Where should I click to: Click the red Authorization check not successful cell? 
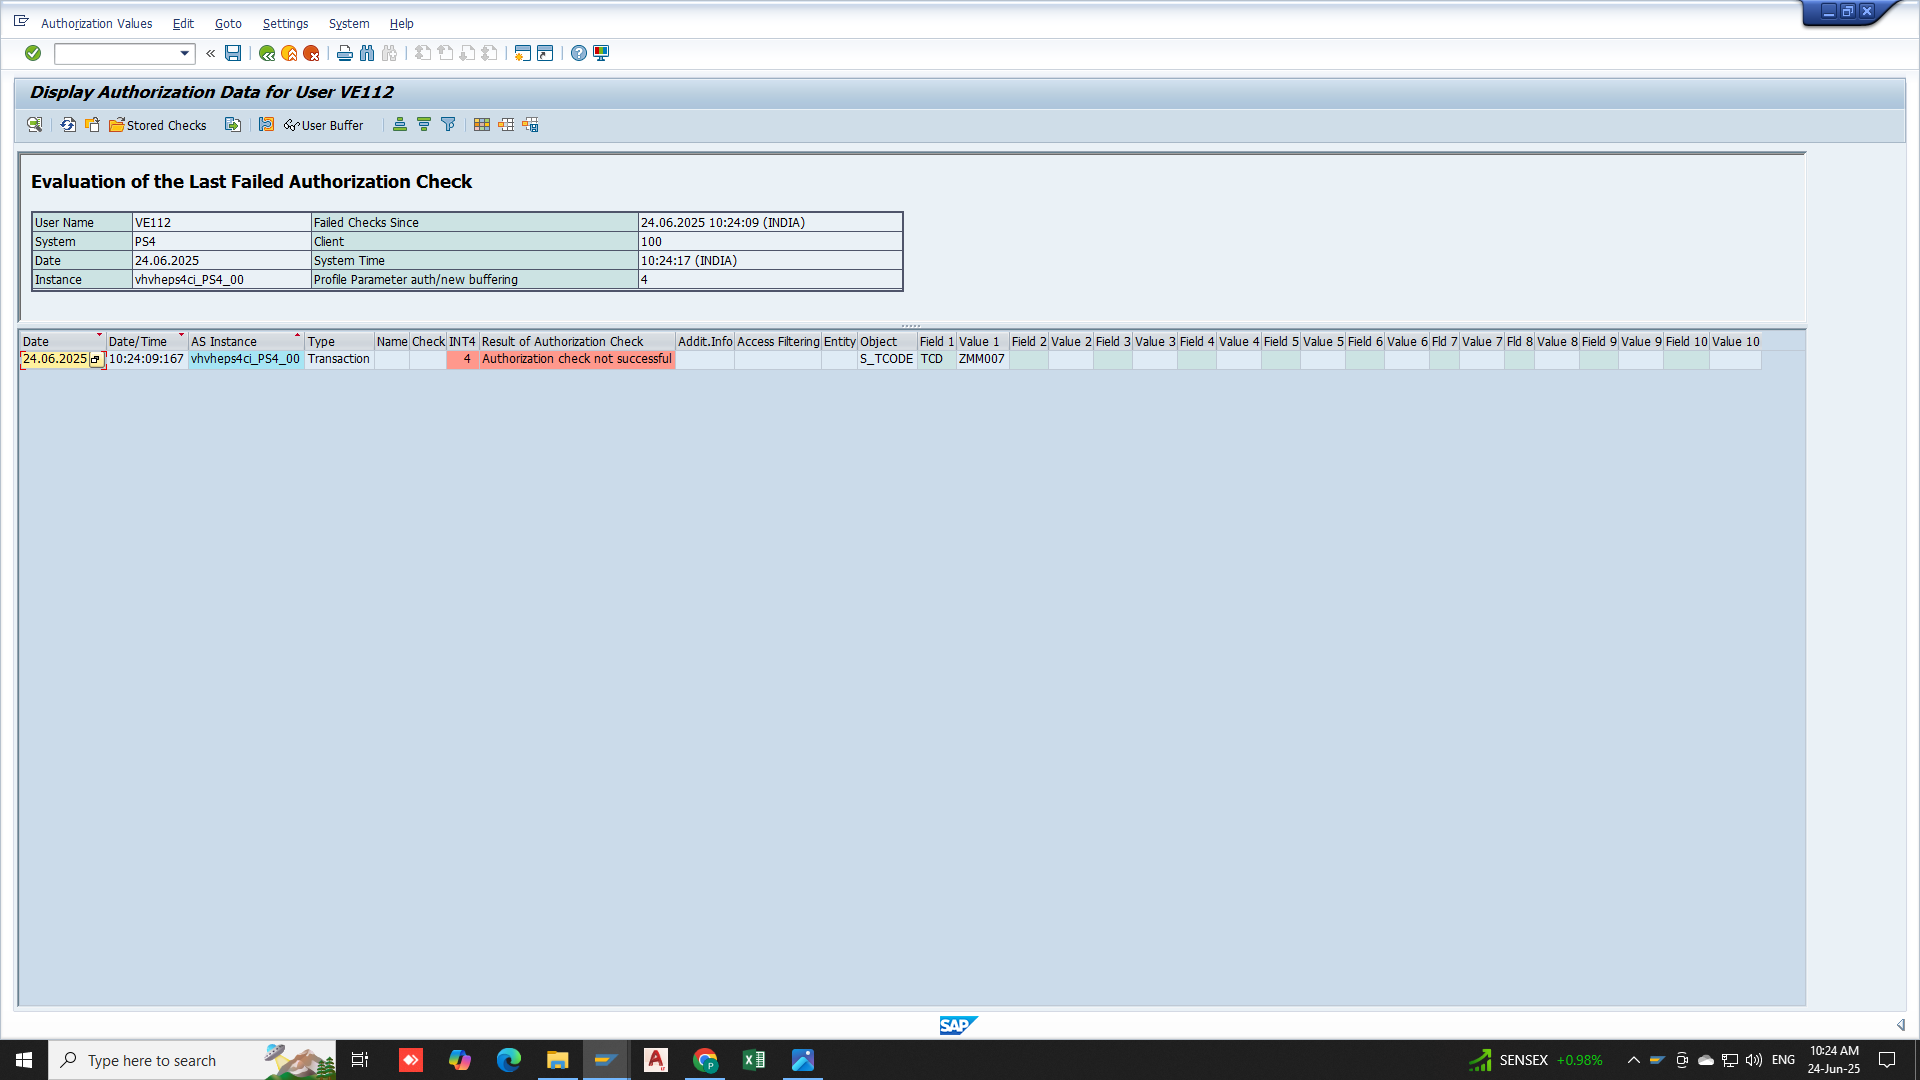(x=576, y=359)
